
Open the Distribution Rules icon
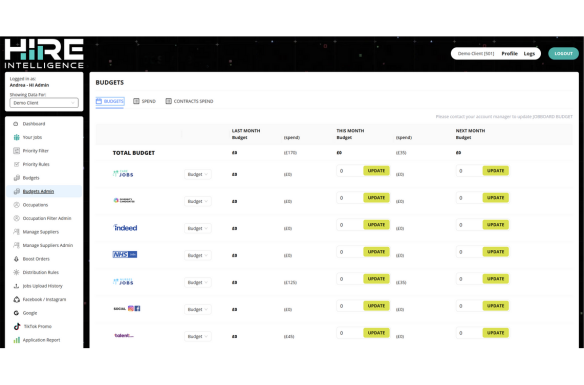(x=16, y=272)
